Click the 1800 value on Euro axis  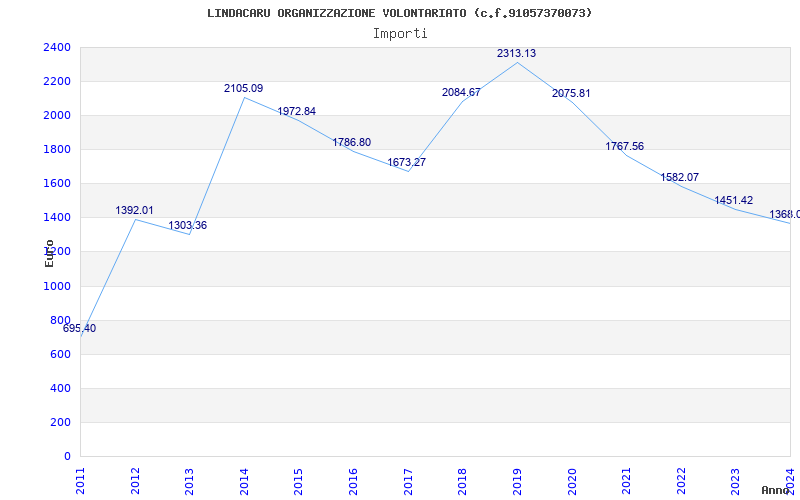pyautogui.click(x=57, y=149)
